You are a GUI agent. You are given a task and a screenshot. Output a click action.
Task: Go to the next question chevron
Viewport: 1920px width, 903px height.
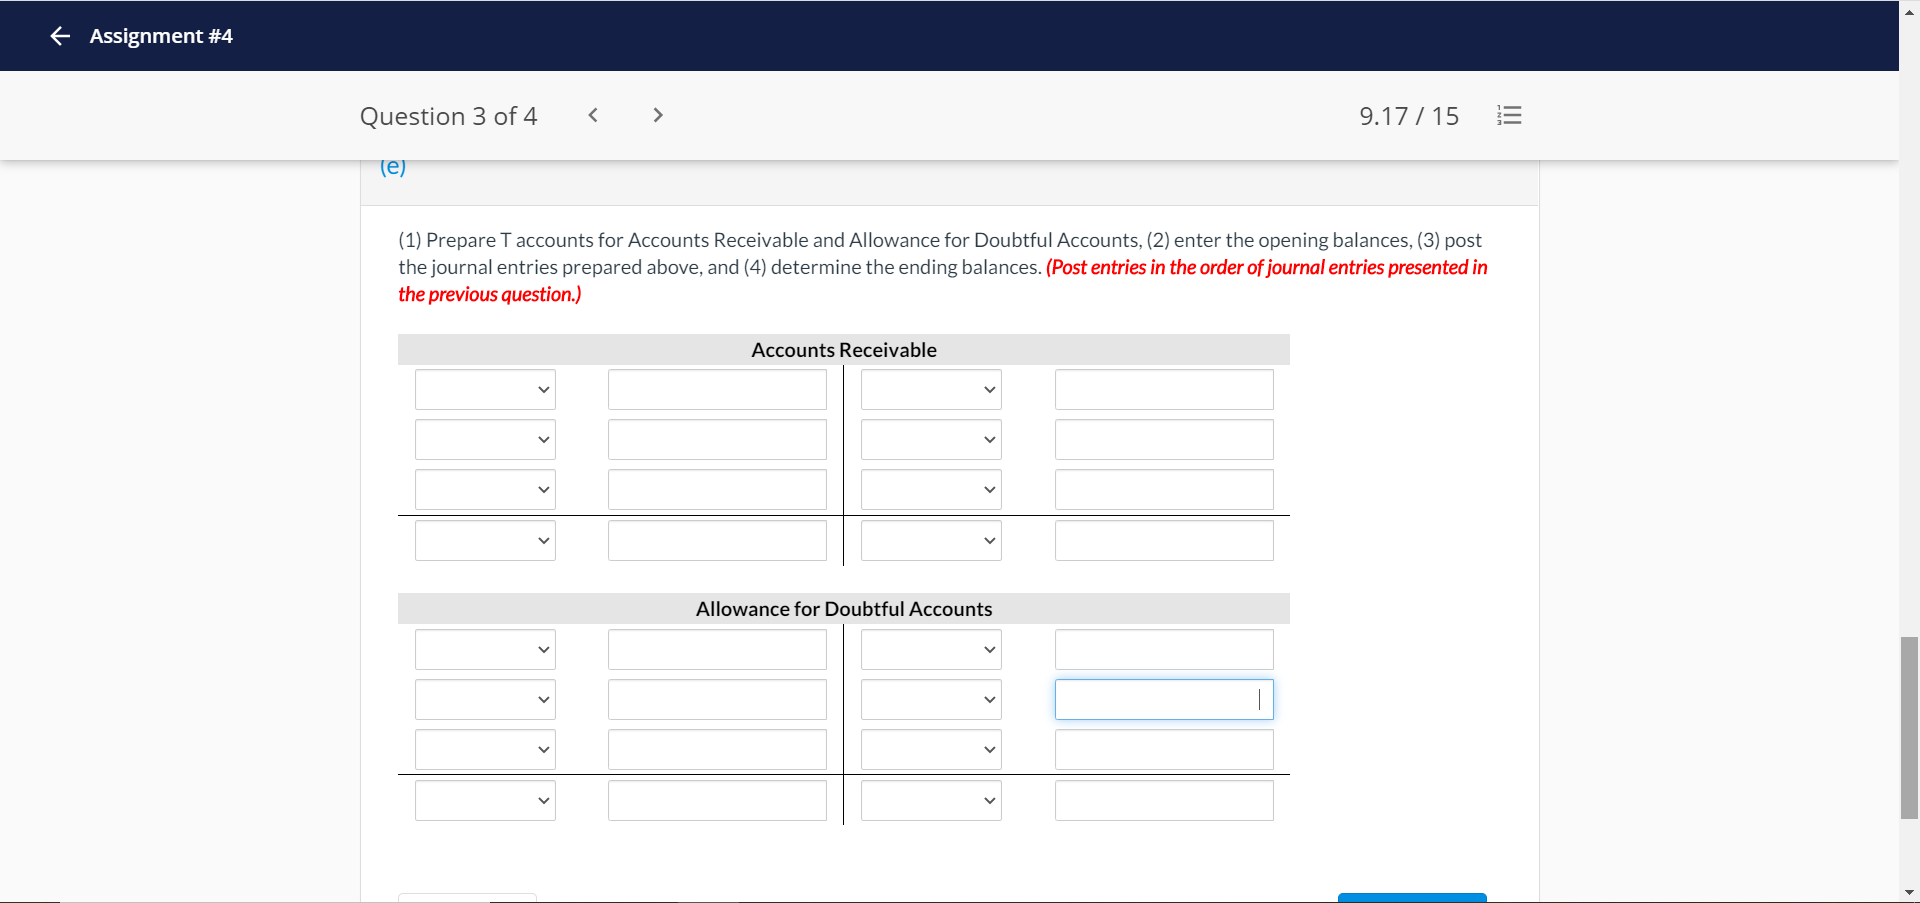pos(657,115)
